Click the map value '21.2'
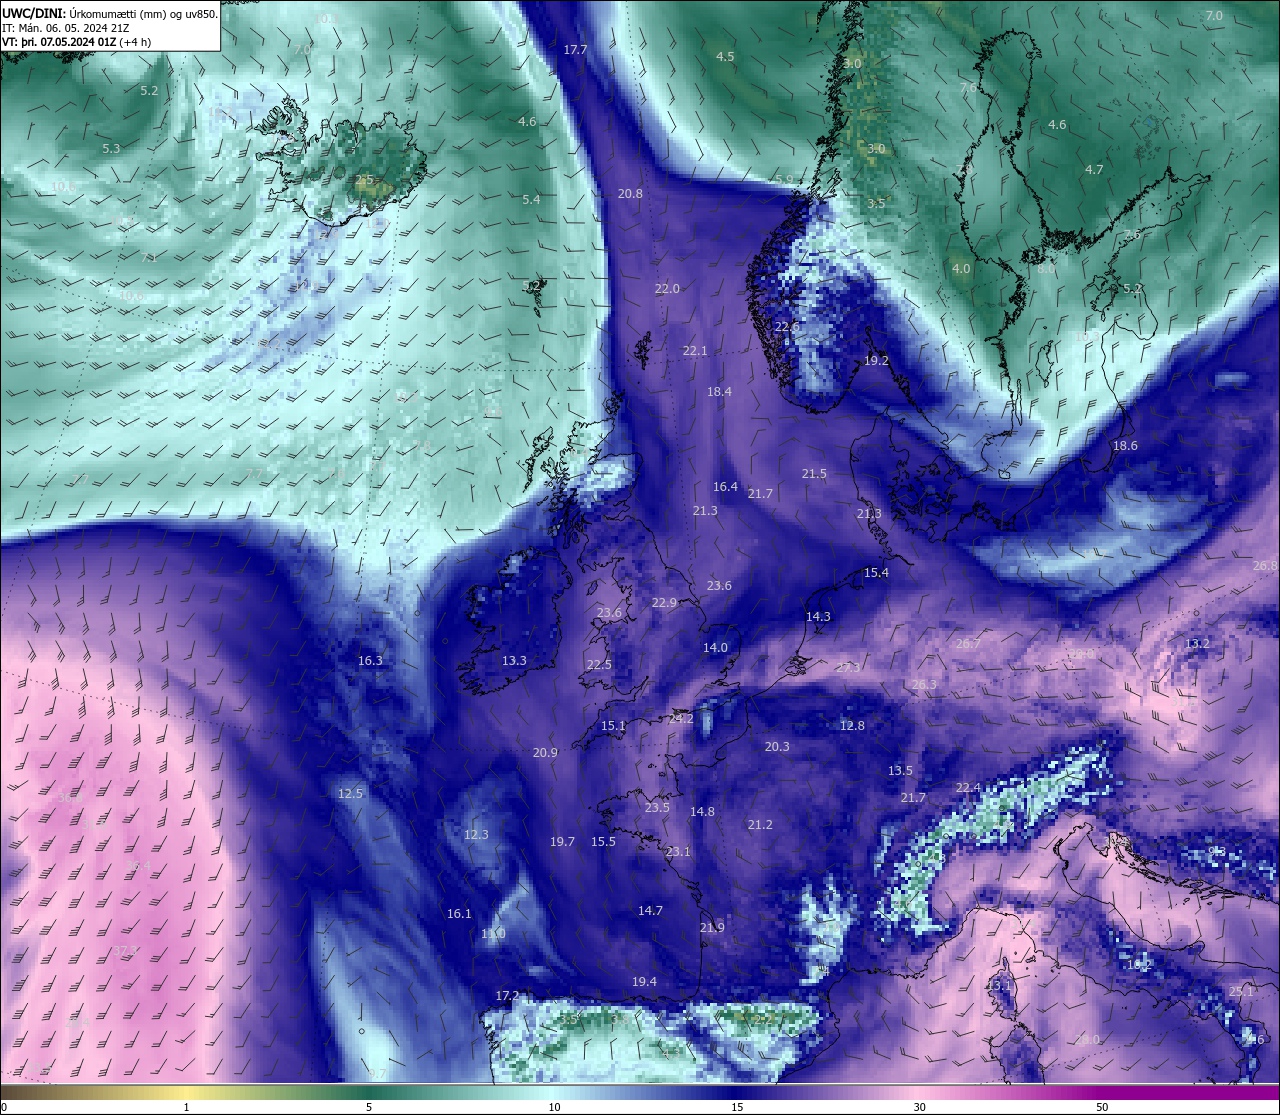This screenshot has width=1280, height=1115. click(x=760, y=824)
